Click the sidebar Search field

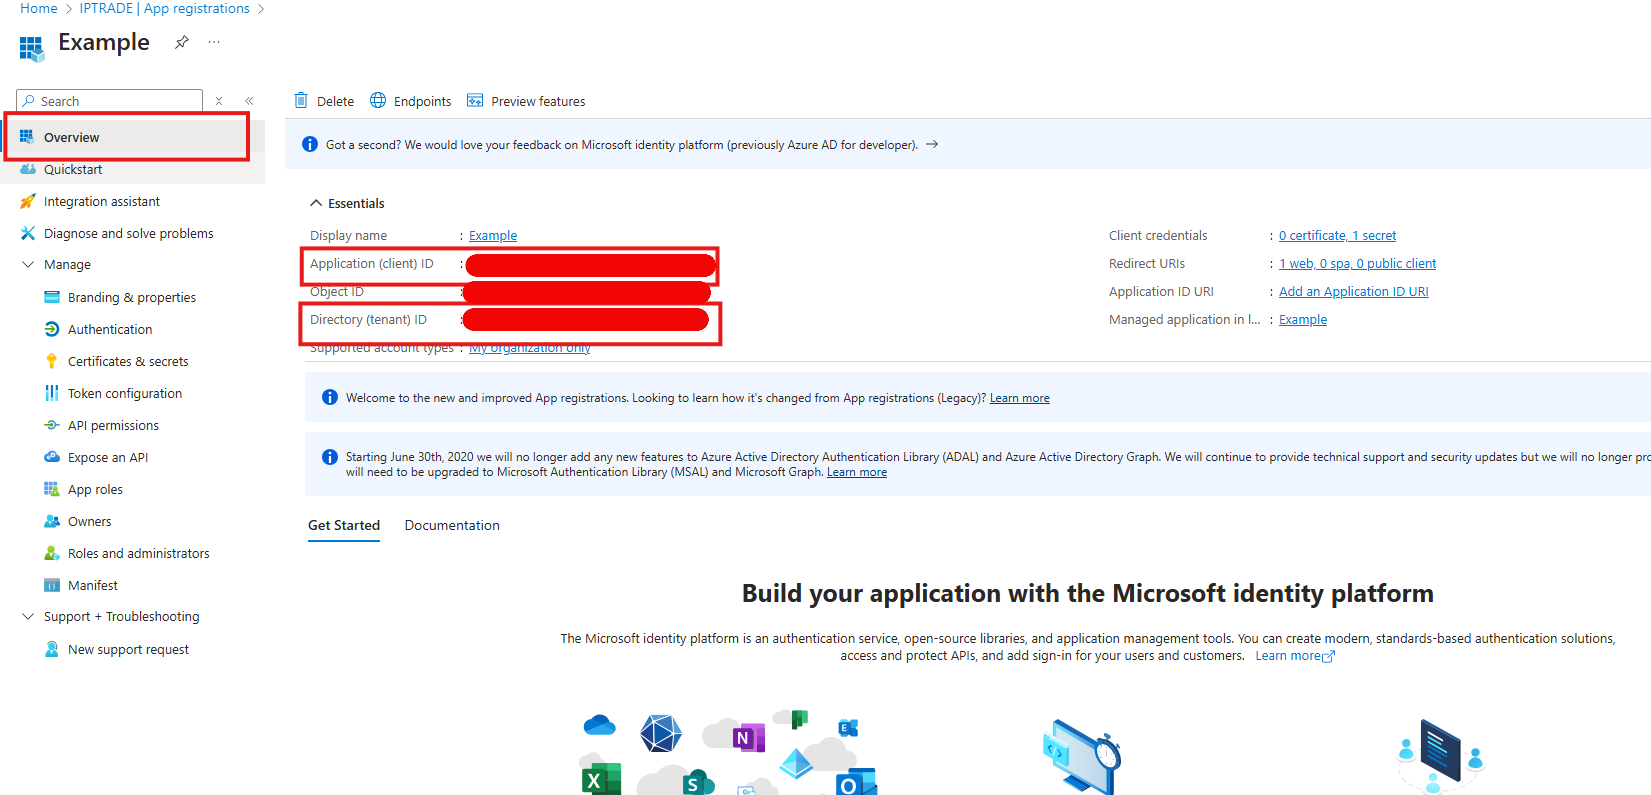click(110, 101)
